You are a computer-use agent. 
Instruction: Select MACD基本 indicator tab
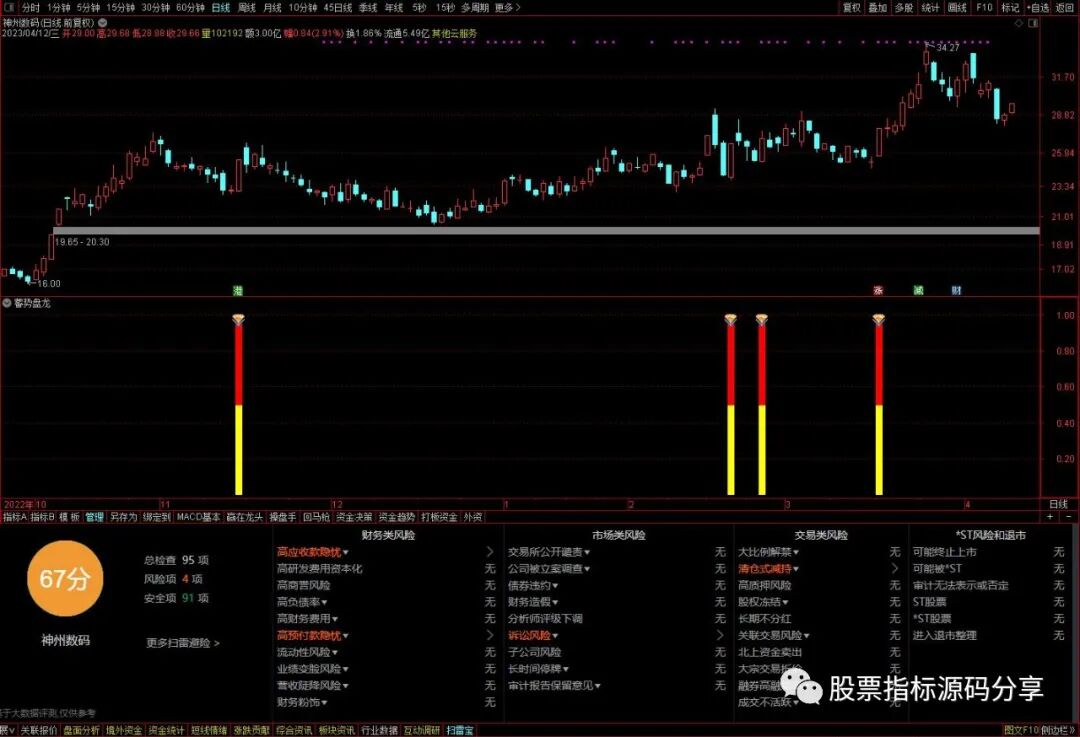(198, 517)
